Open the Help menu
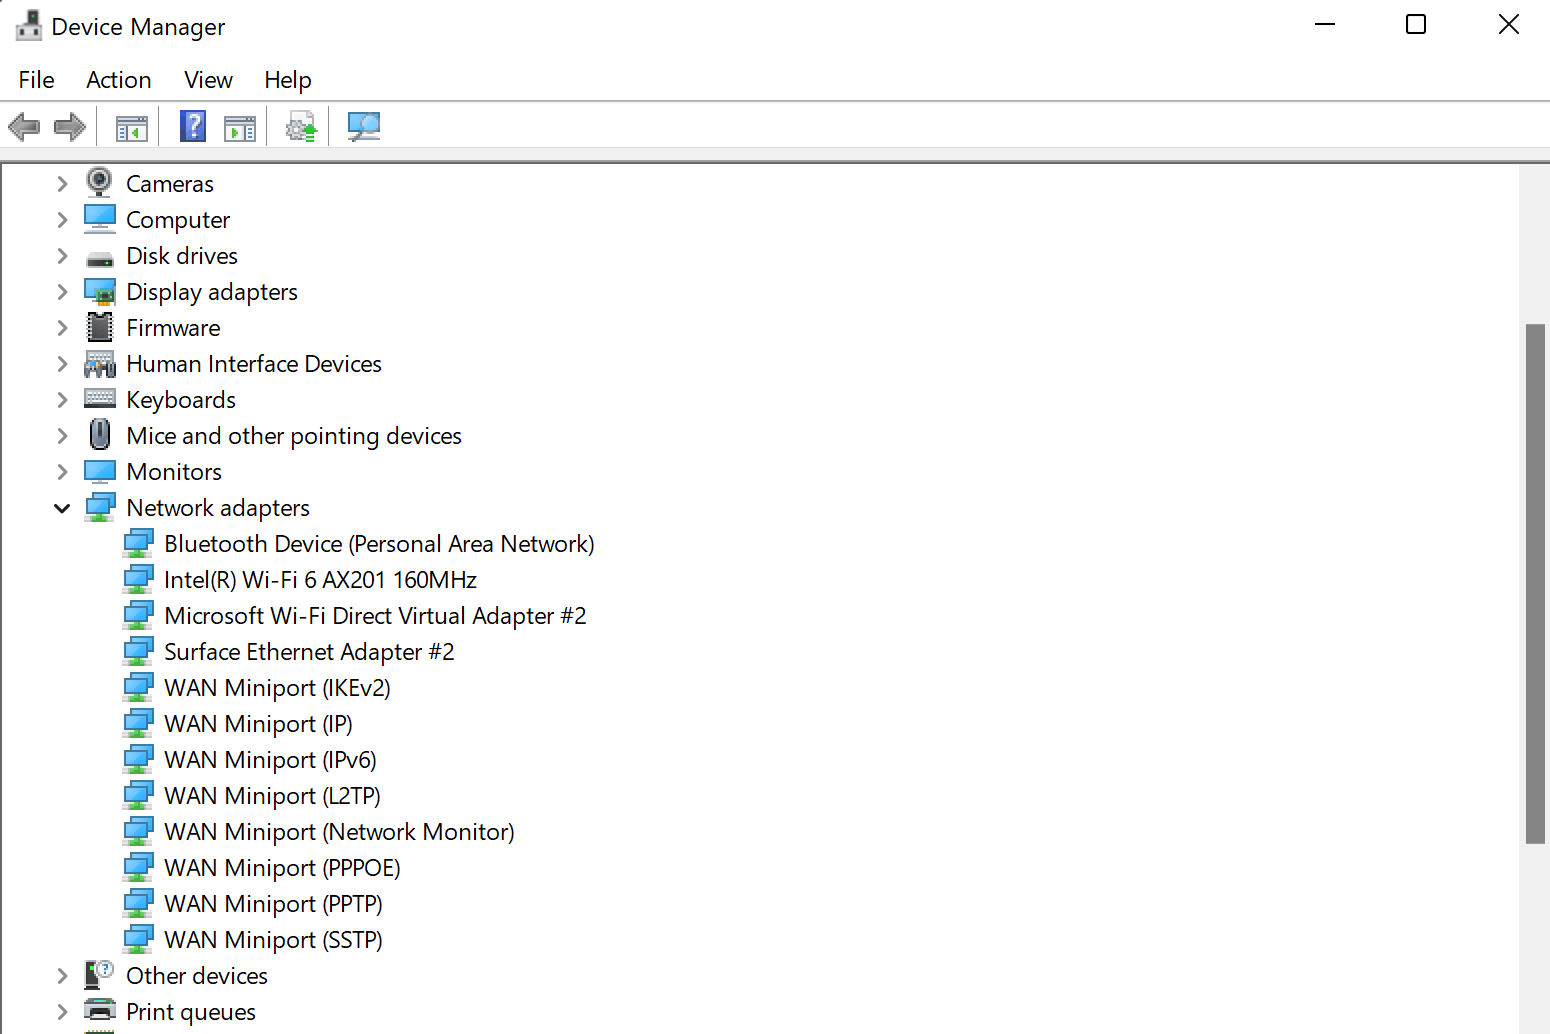This screenshot has height=1034, width=1550. (x=288, y=80)
